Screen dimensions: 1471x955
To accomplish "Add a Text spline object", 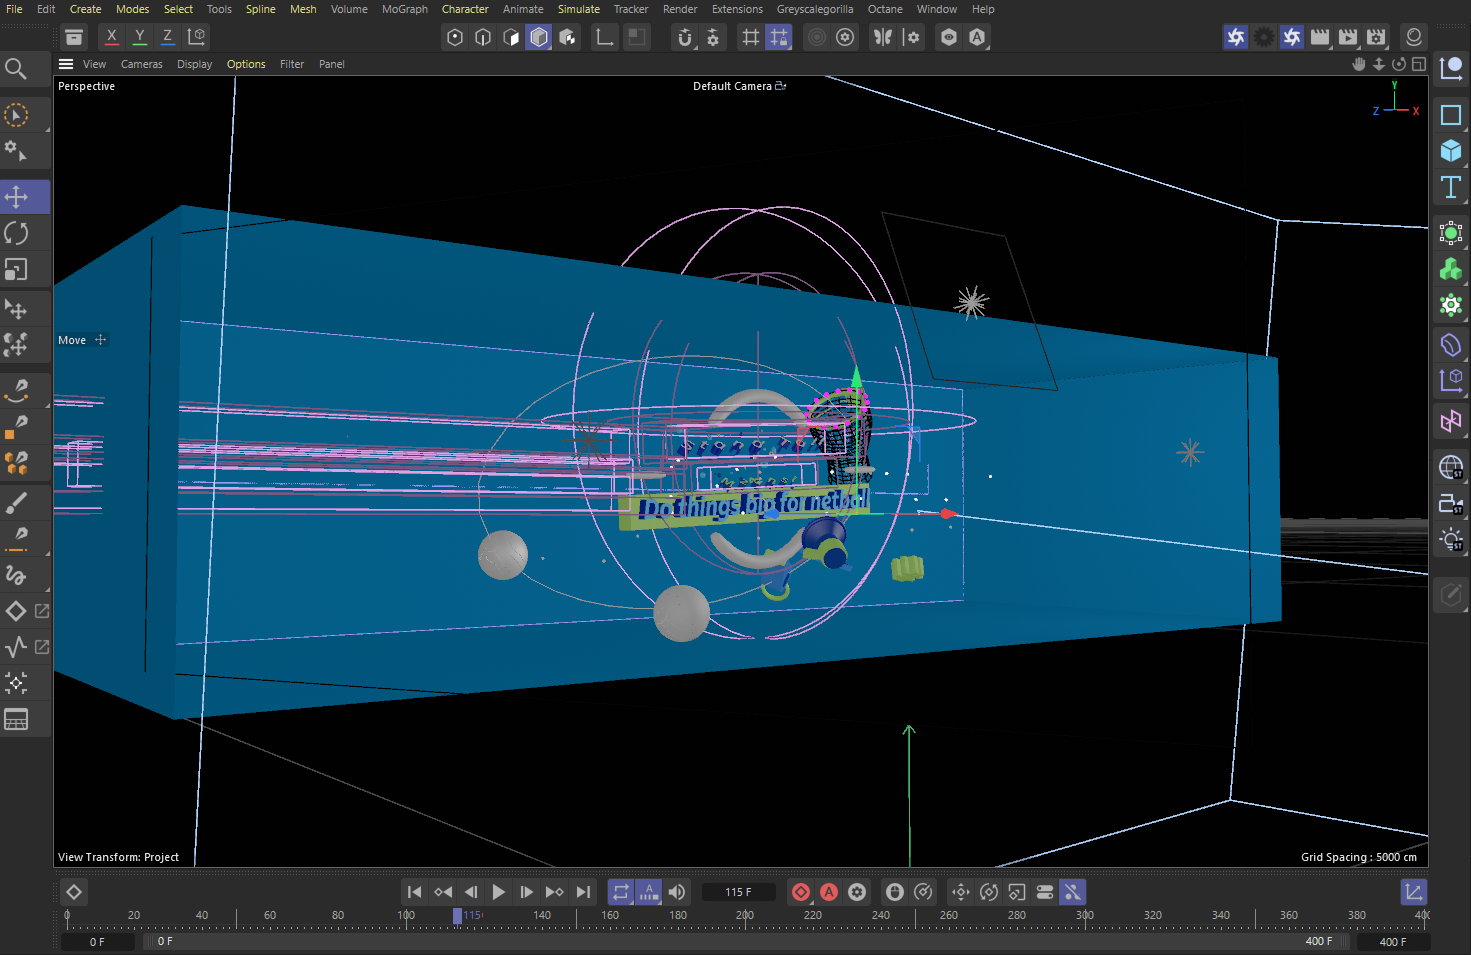I will (x=1450, y=187).
